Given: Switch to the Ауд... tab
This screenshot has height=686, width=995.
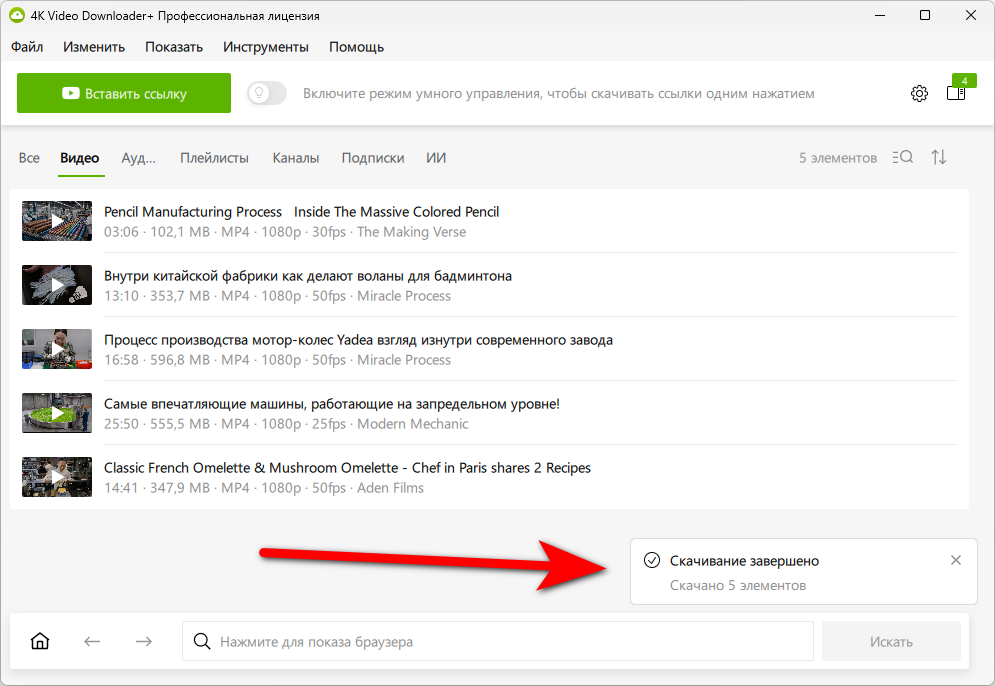Looking at the screenshot, I should point(138,158).
